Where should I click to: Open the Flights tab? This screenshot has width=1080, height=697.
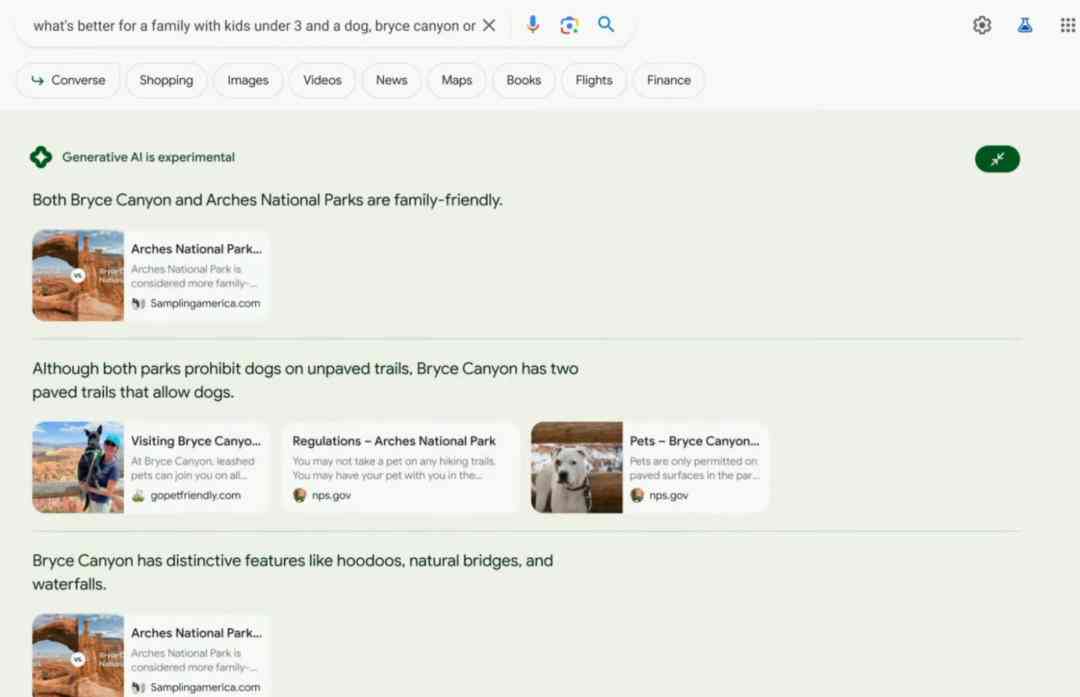coord(594,80)
